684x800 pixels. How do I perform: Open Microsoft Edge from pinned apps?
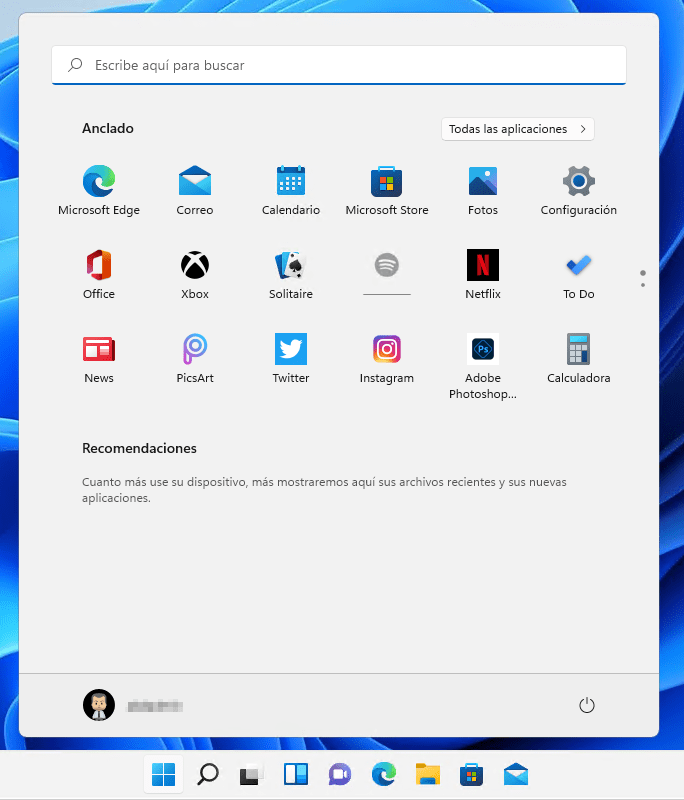pos(98,190)
